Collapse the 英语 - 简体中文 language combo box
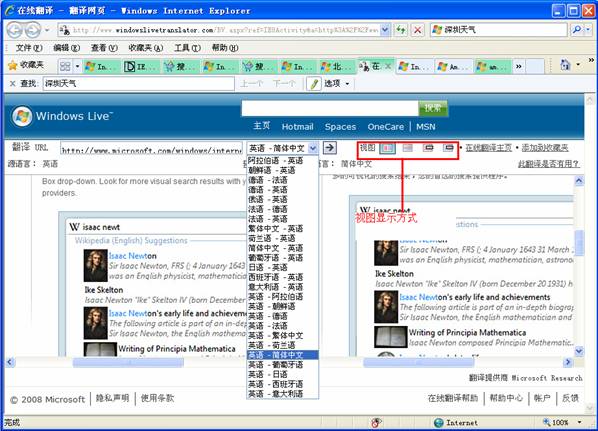Image resolution: width=598 pixels, height=431 pixels. pyautogui.click(x=282, y=148)
